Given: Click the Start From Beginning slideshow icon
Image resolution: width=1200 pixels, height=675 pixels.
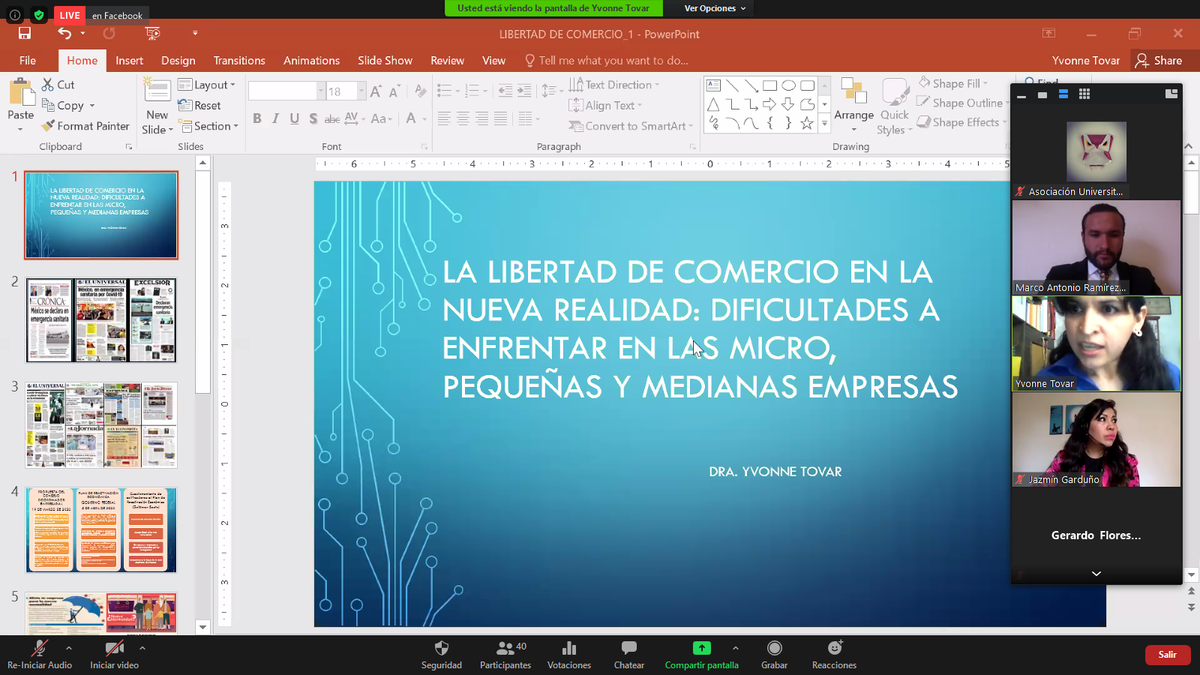Looking at the screenshot, I should (152, 33).
